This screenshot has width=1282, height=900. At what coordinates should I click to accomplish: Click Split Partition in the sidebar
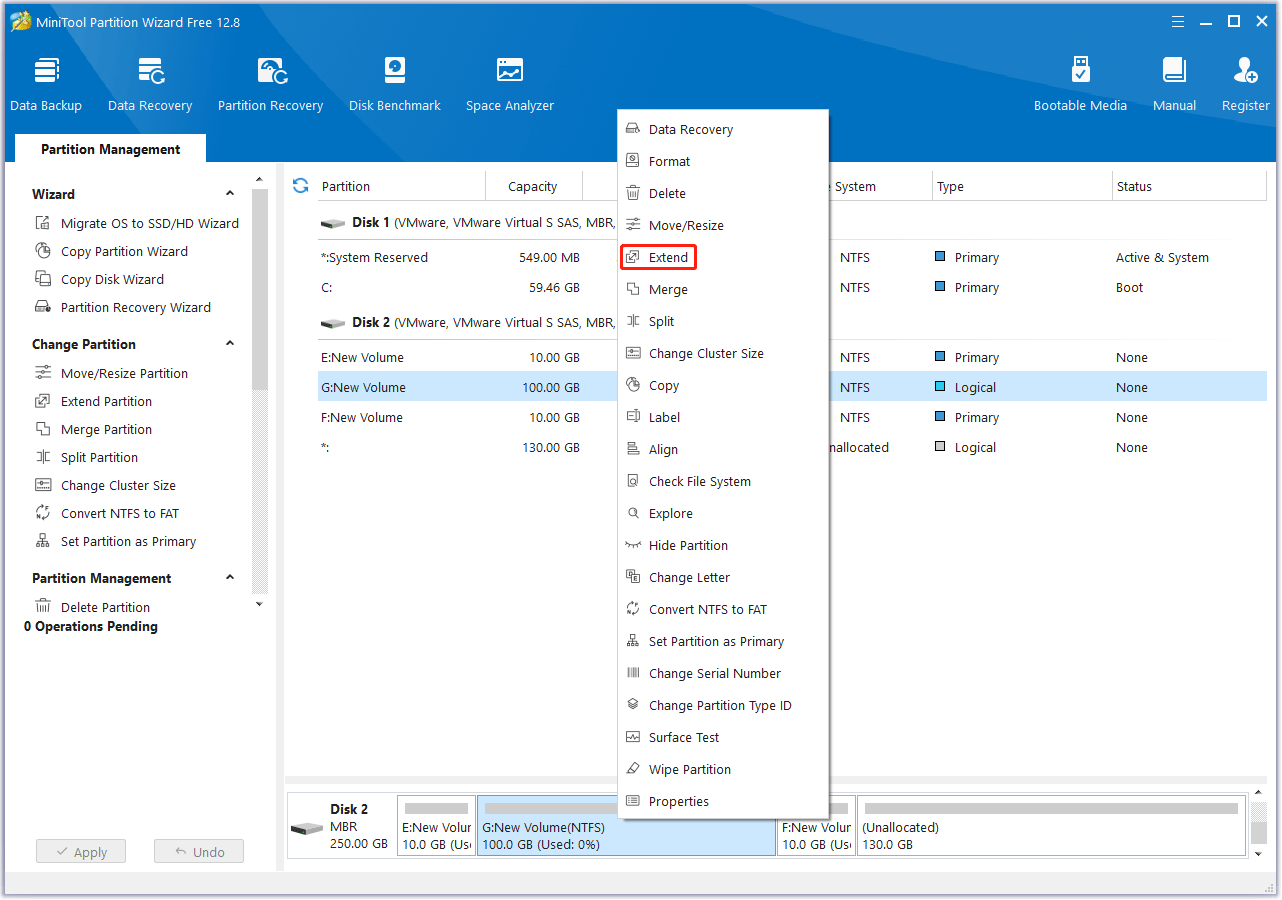coord(87,457)
